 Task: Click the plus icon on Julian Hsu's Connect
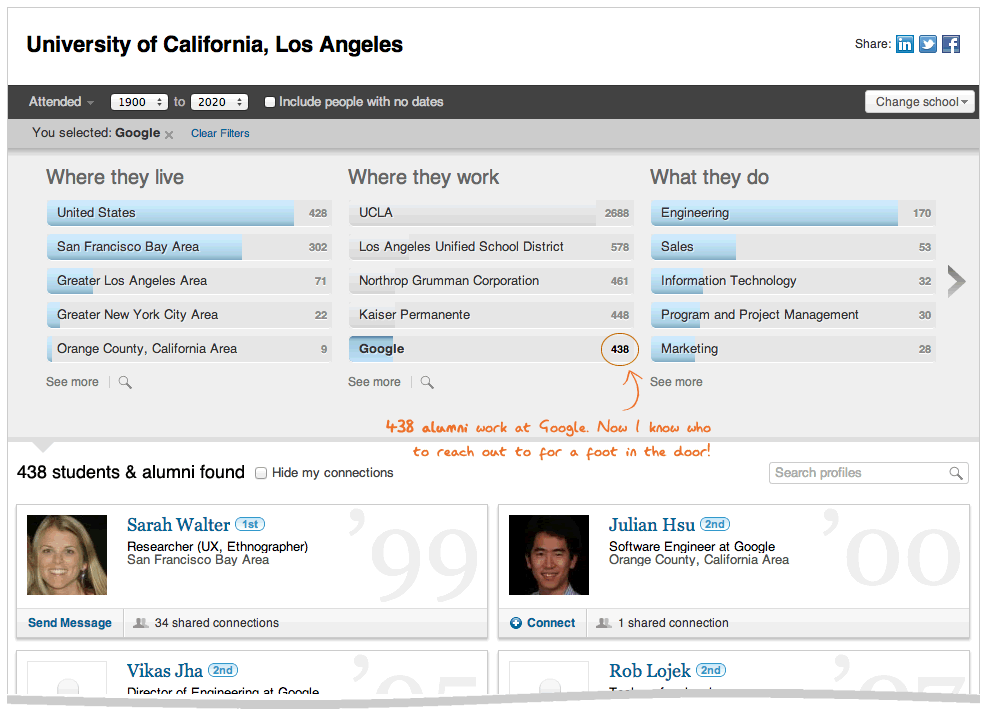515,623
